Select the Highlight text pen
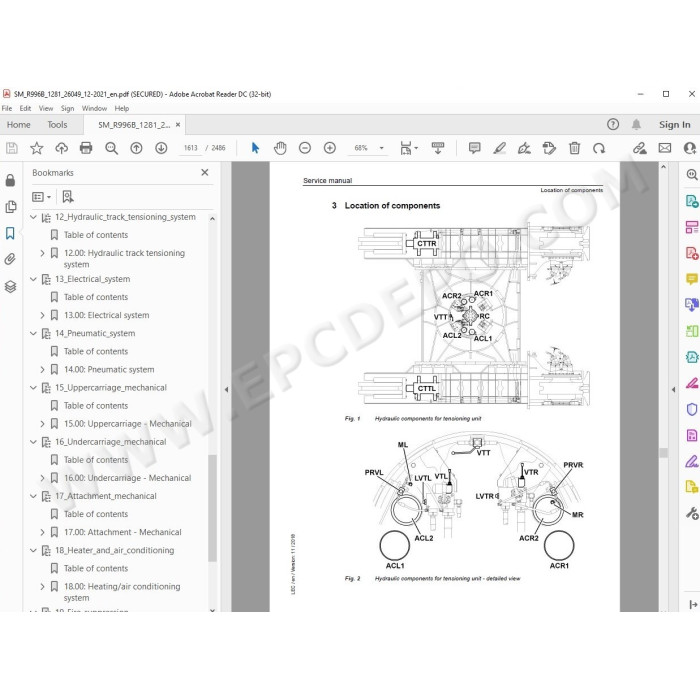Screen dimensions: 700x700 point(499,148)
